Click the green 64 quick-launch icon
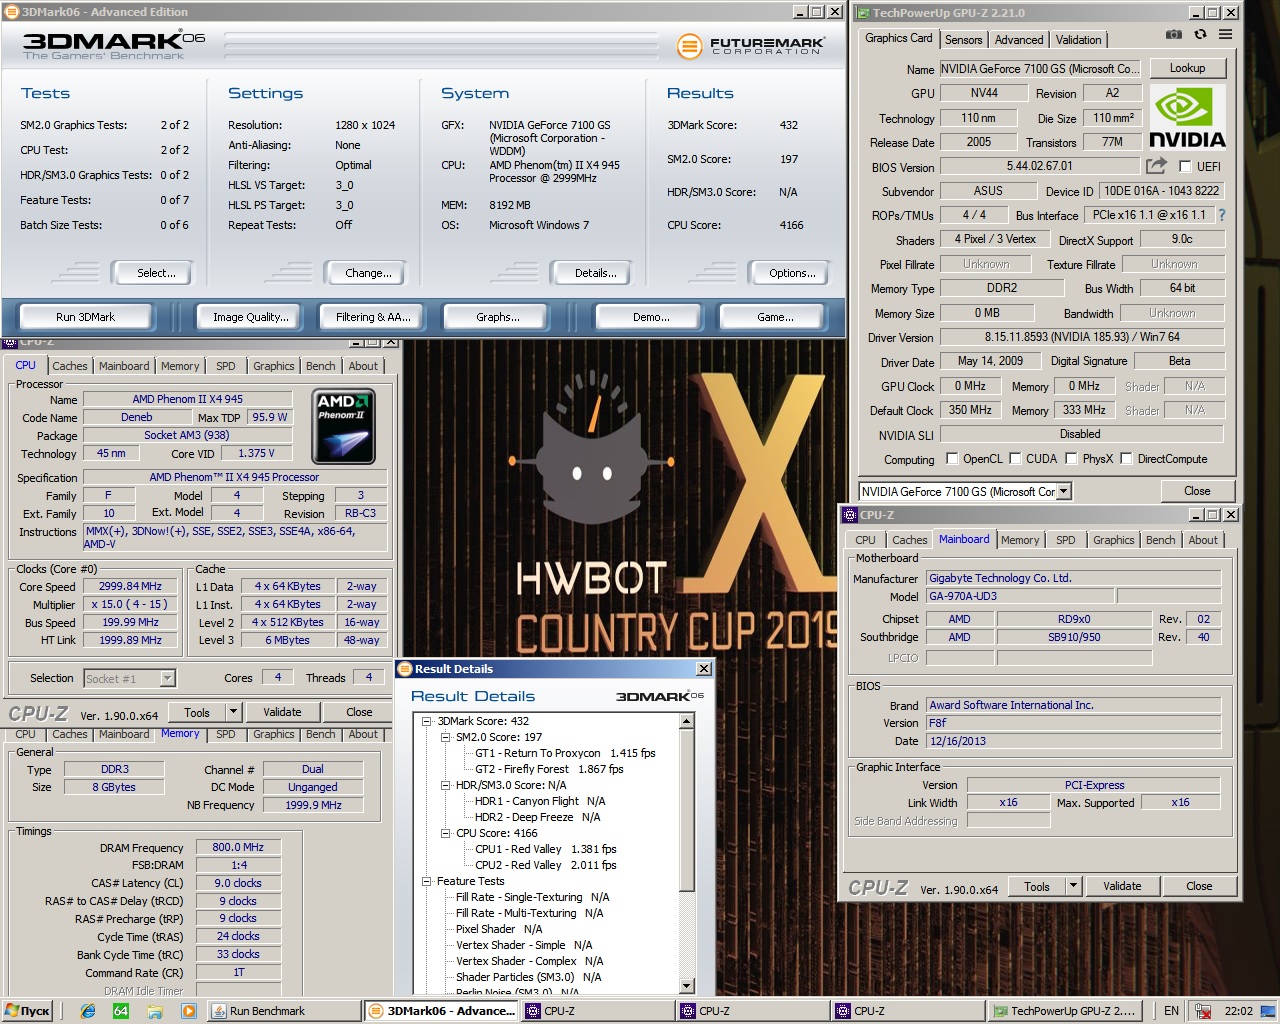The width and height of the screenshot is (1280, 1024). (121, 1011)
